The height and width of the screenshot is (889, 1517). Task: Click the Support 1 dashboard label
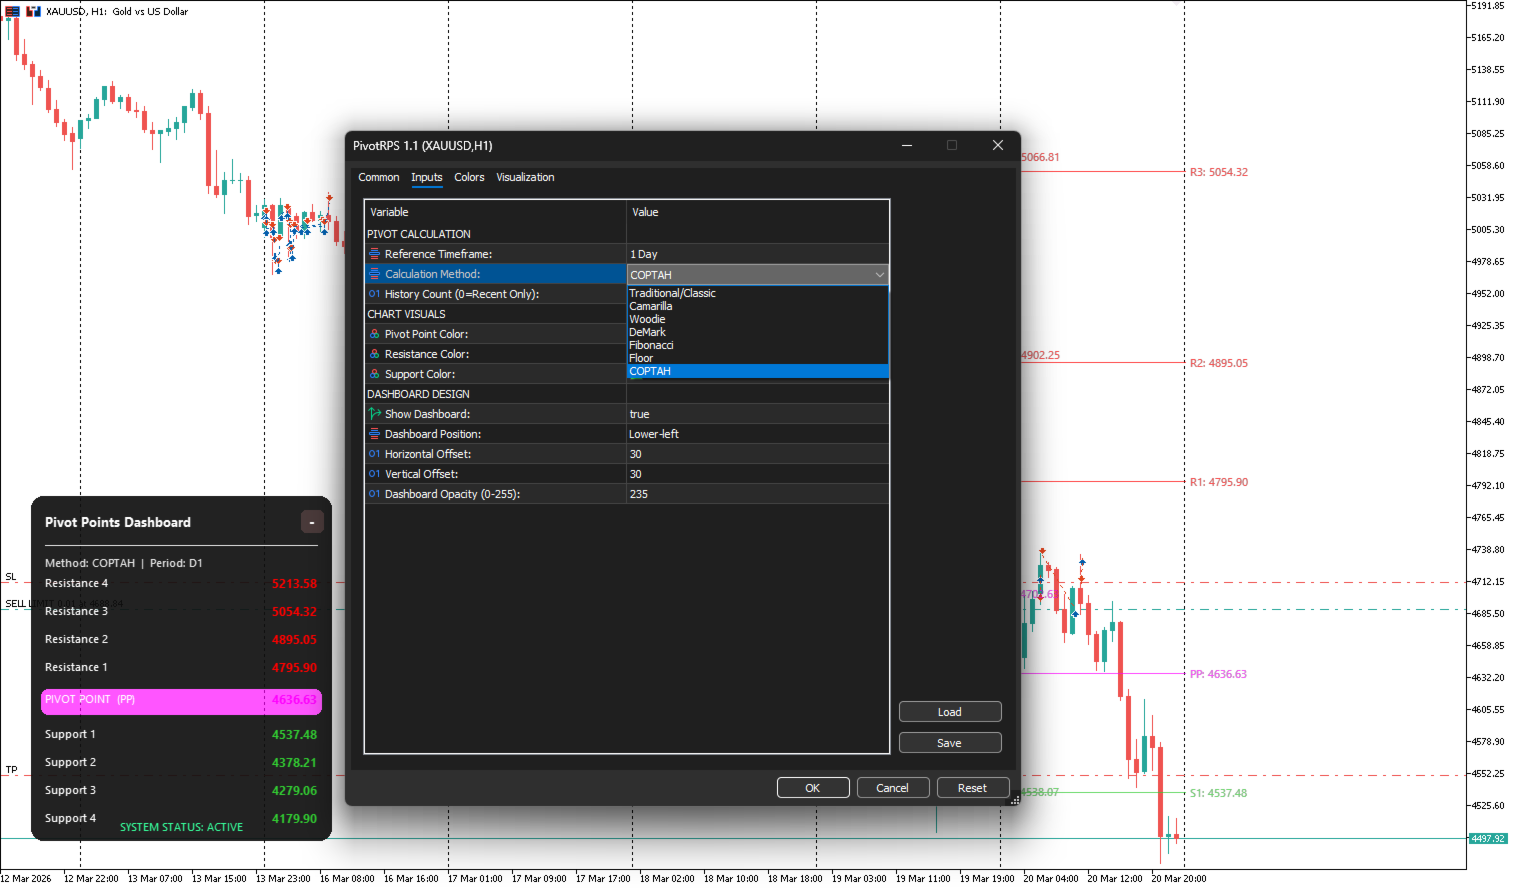tap(70, 734)
